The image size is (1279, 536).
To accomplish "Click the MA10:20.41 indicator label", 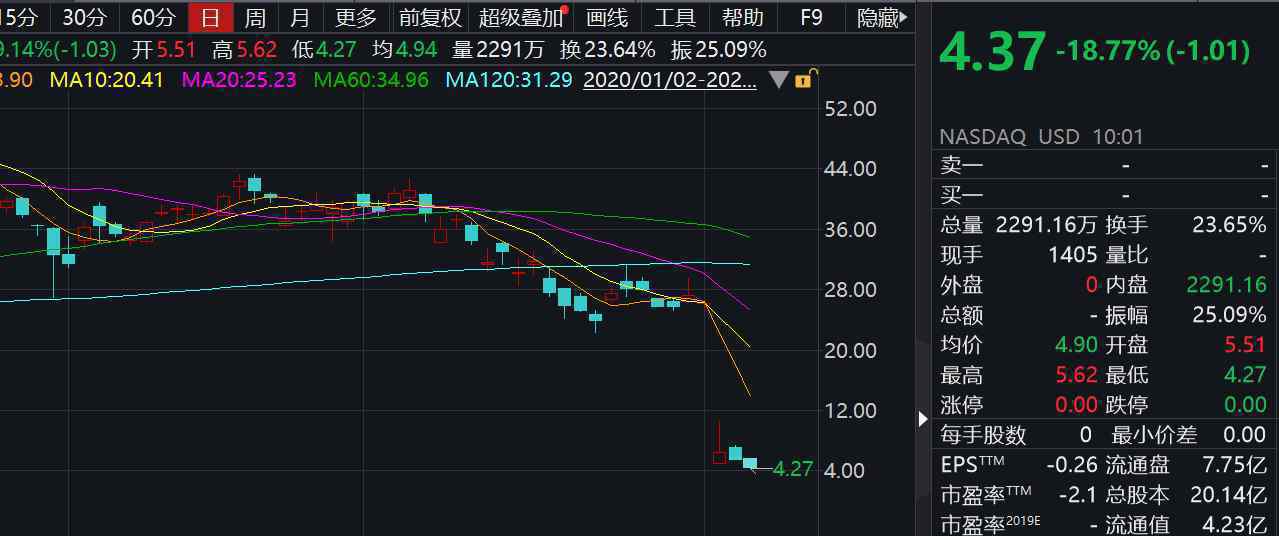I will pos(106,79).
